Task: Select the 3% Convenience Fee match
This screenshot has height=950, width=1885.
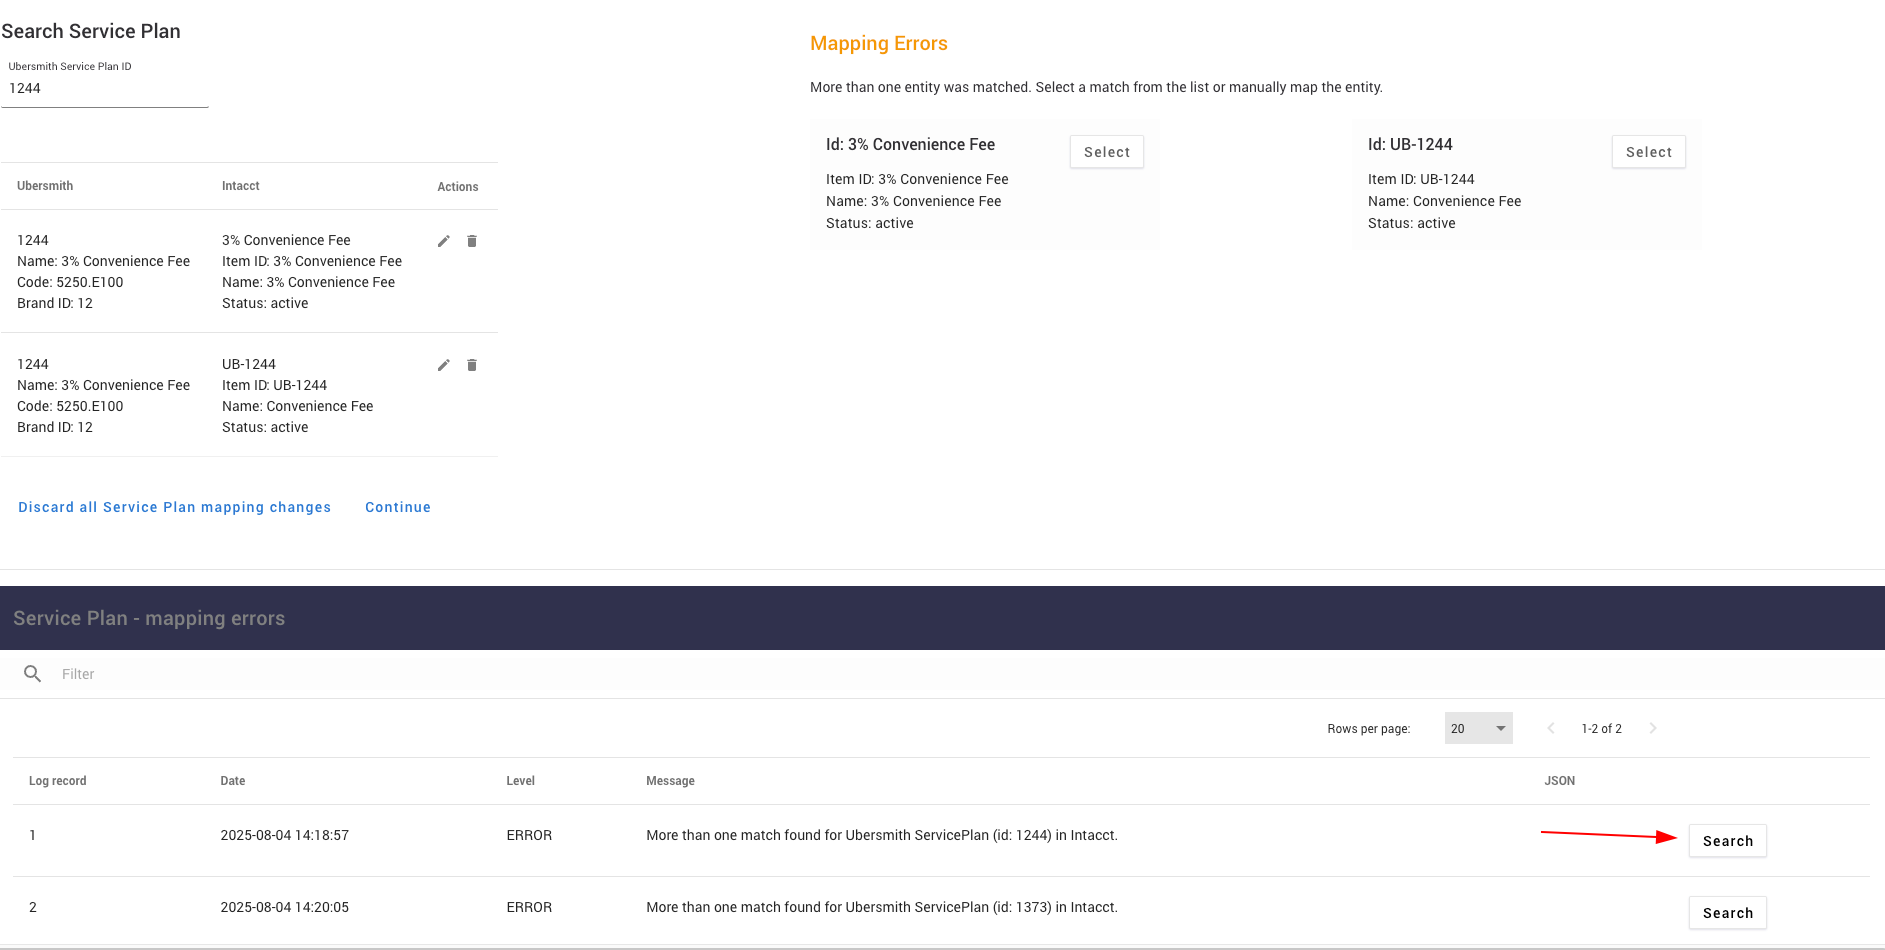Action: pos(1107,152)
